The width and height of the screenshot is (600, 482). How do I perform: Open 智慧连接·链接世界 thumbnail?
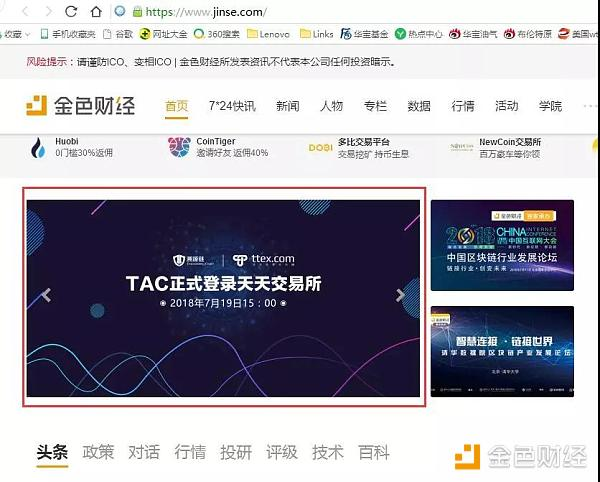(502, 351)
